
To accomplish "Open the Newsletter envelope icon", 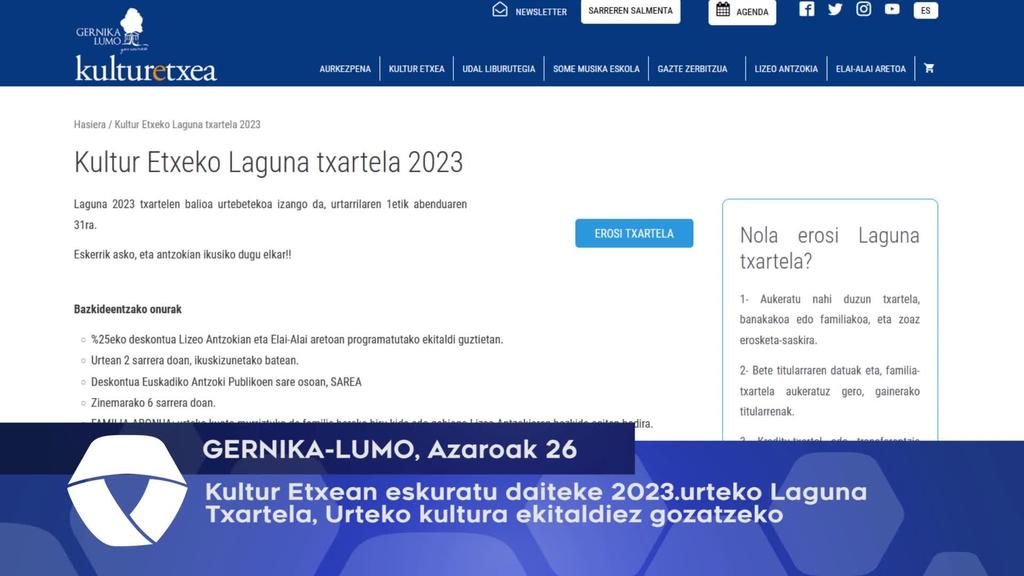I will pyautogui.click(x=500, y=10).
